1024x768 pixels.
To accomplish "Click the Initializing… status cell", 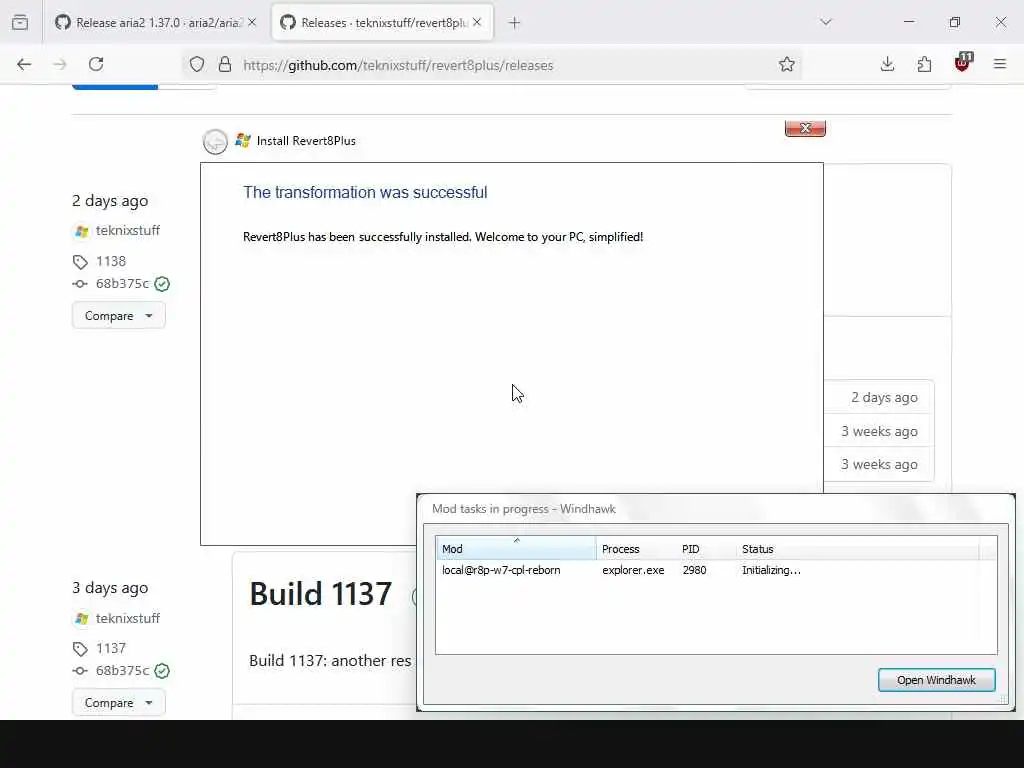I will tap(771, 570).
